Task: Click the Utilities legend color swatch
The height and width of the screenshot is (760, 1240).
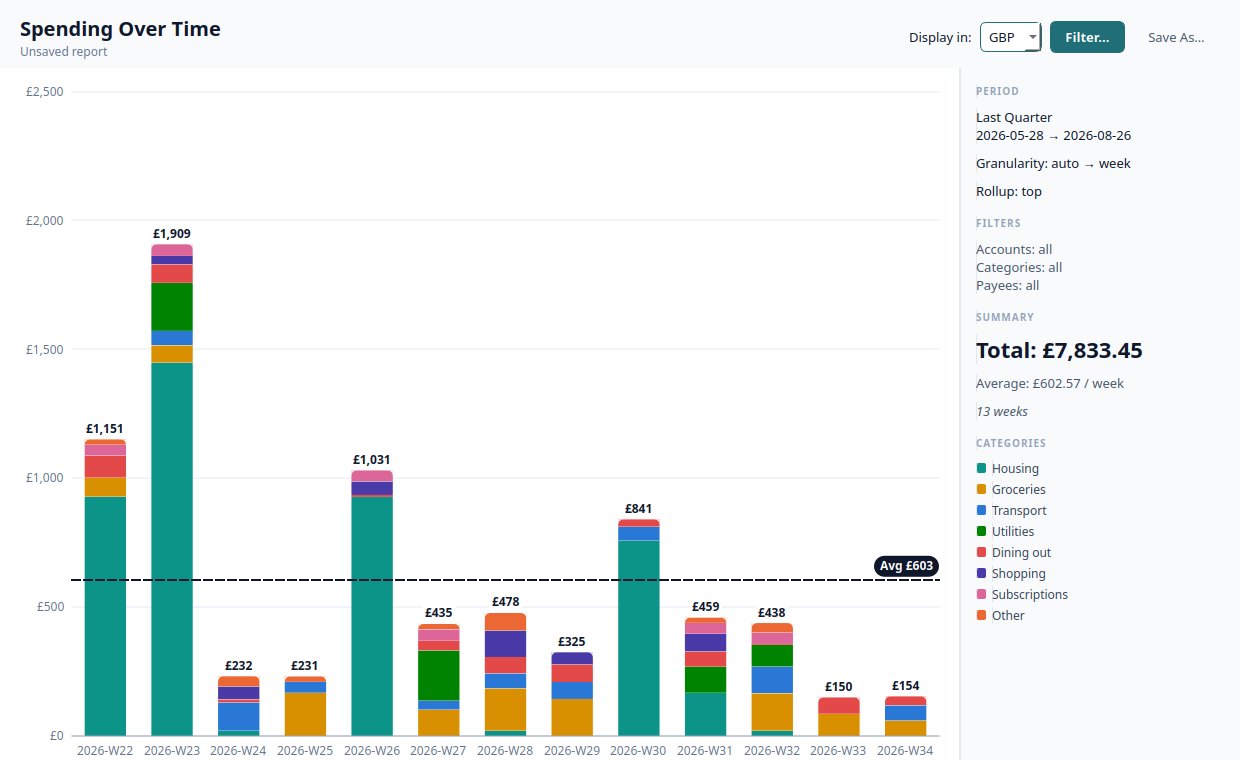Action: (981, 531)
